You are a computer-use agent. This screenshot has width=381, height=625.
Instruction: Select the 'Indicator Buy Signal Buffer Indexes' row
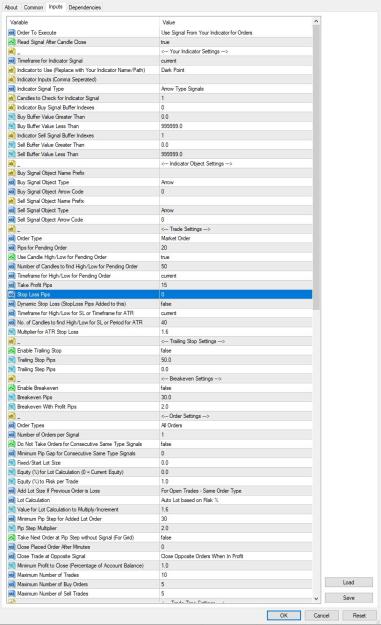[x=160, y=108]
